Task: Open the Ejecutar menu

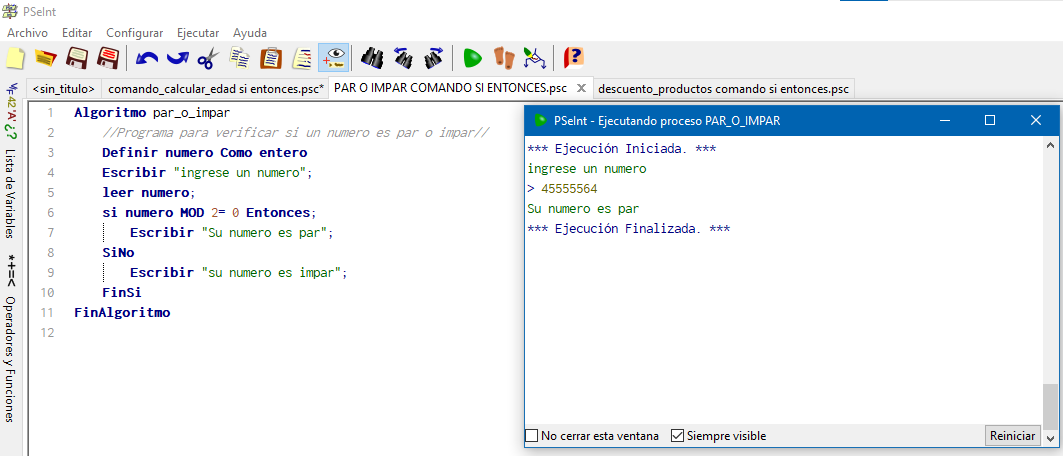Action: coord(198,33)
